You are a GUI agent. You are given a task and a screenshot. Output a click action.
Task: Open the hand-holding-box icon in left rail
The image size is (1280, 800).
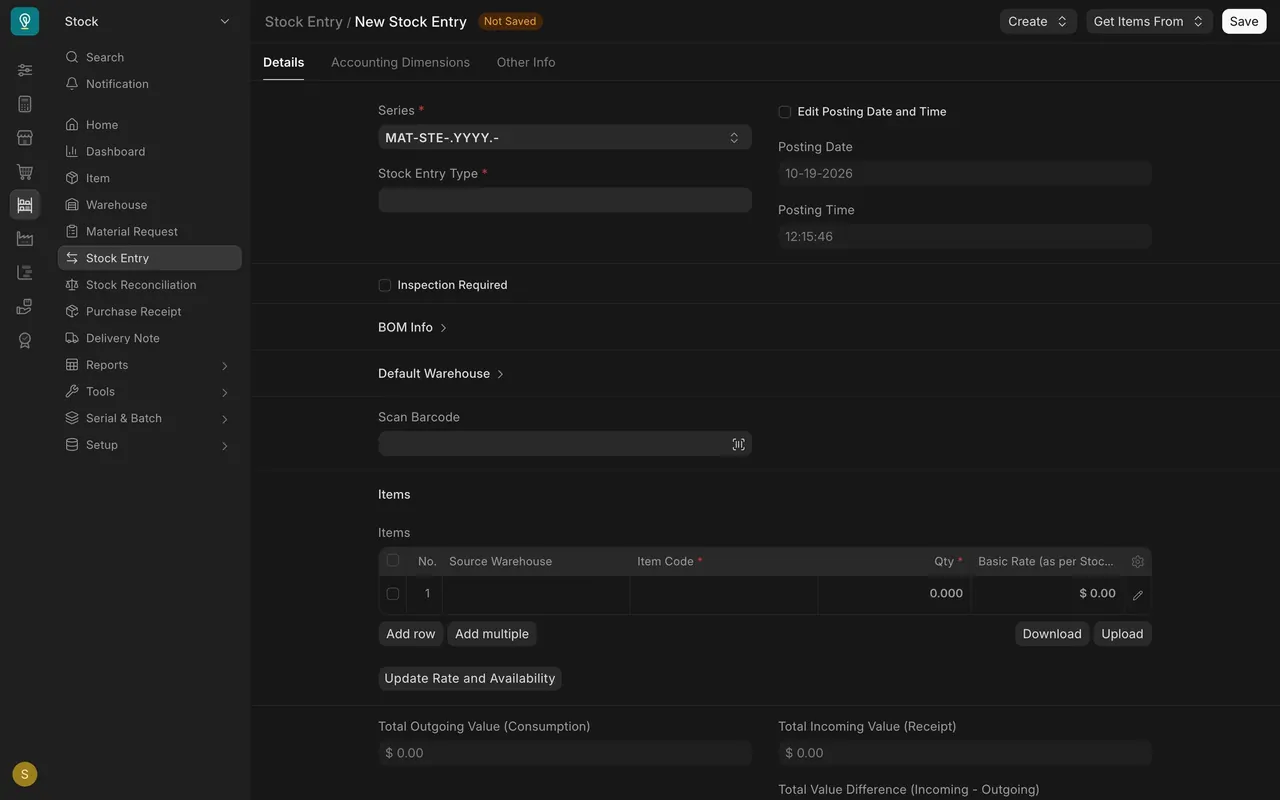[25, 307]
